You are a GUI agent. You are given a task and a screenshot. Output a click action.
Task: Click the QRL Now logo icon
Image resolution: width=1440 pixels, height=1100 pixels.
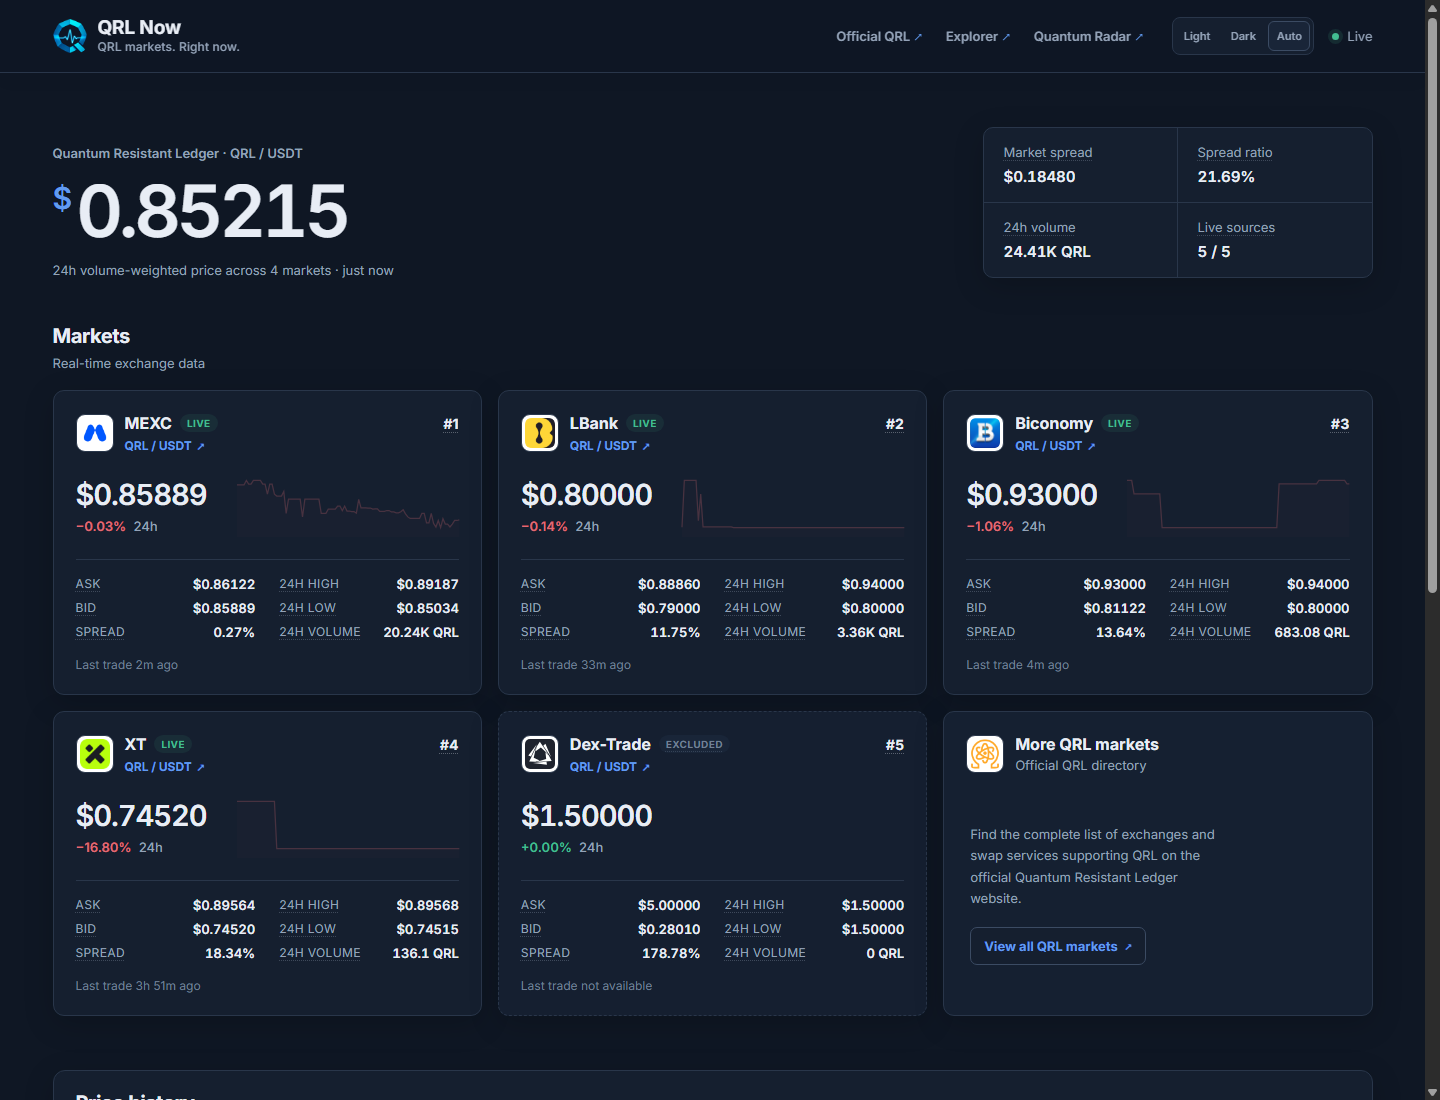click(70, 36)
